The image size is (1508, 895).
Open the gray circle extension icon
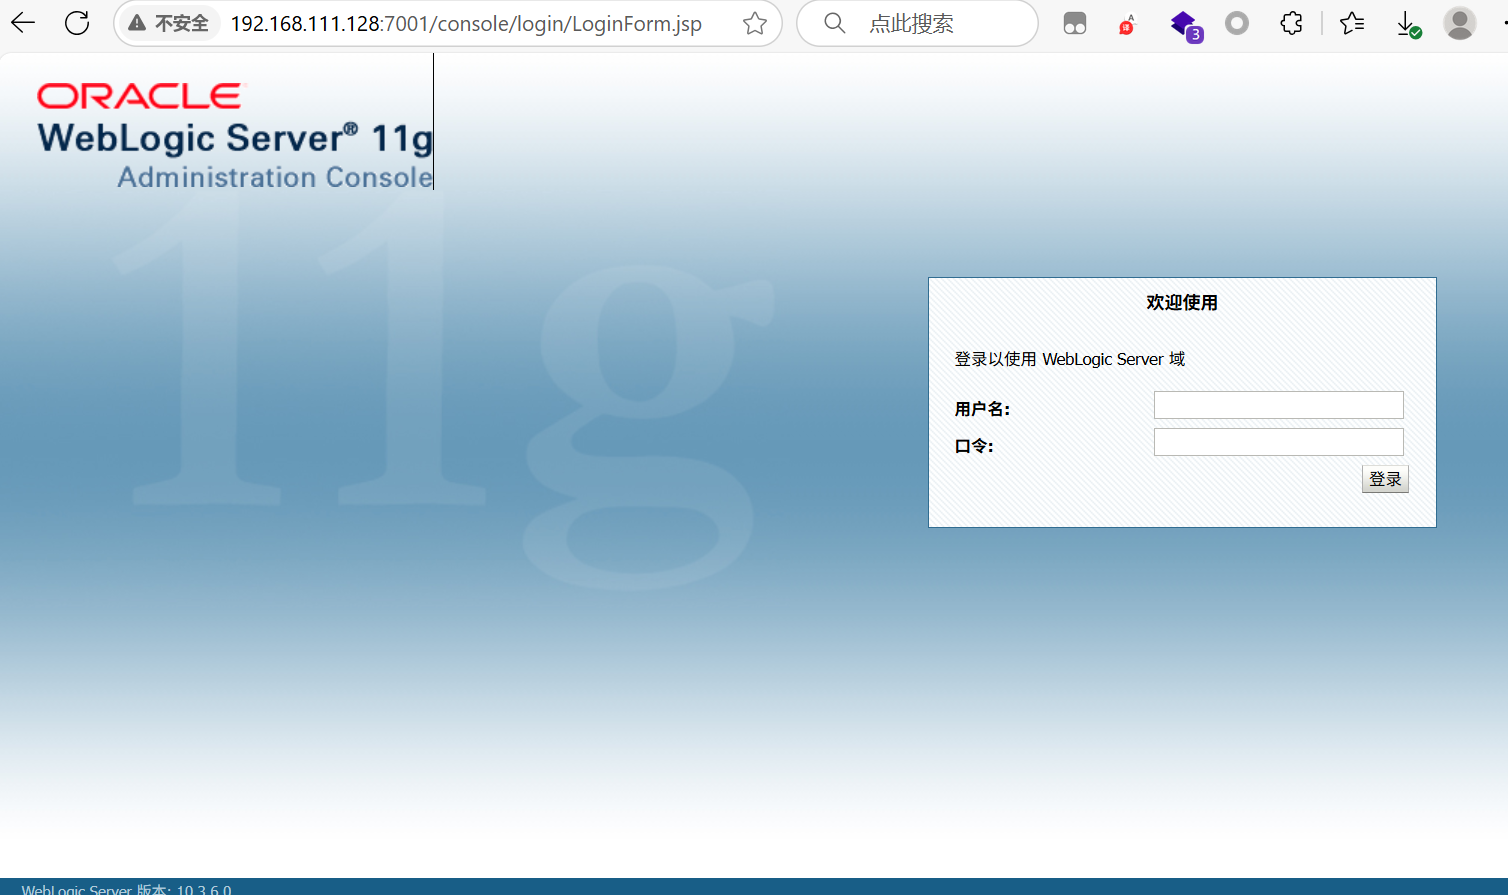coord(1237,23)
